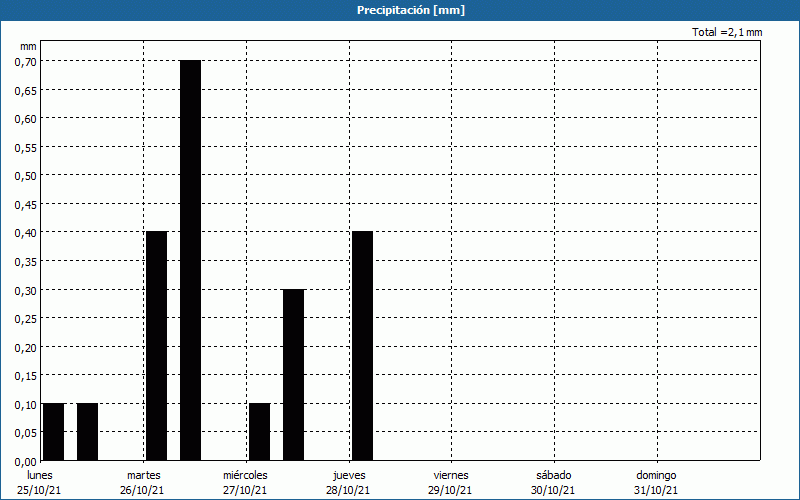
Task: Select the lunes day label
Action: click(x=40, y=475)
